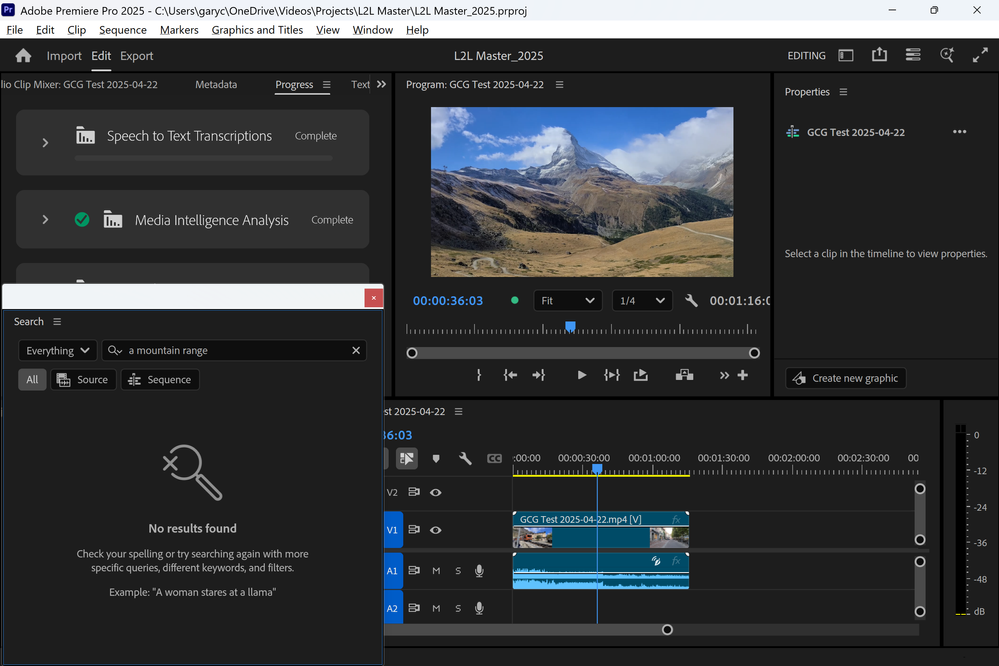Go to the Home screen icon
Image resolution: width=999 pixels, height=666 pixels.
pyautogui.click(x=24, y=56)
